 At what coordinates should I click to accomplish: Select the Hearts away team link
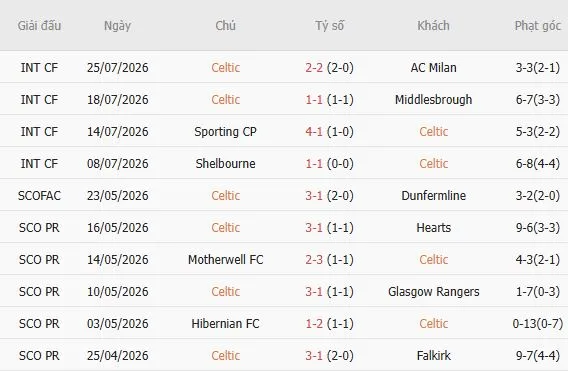433,228
